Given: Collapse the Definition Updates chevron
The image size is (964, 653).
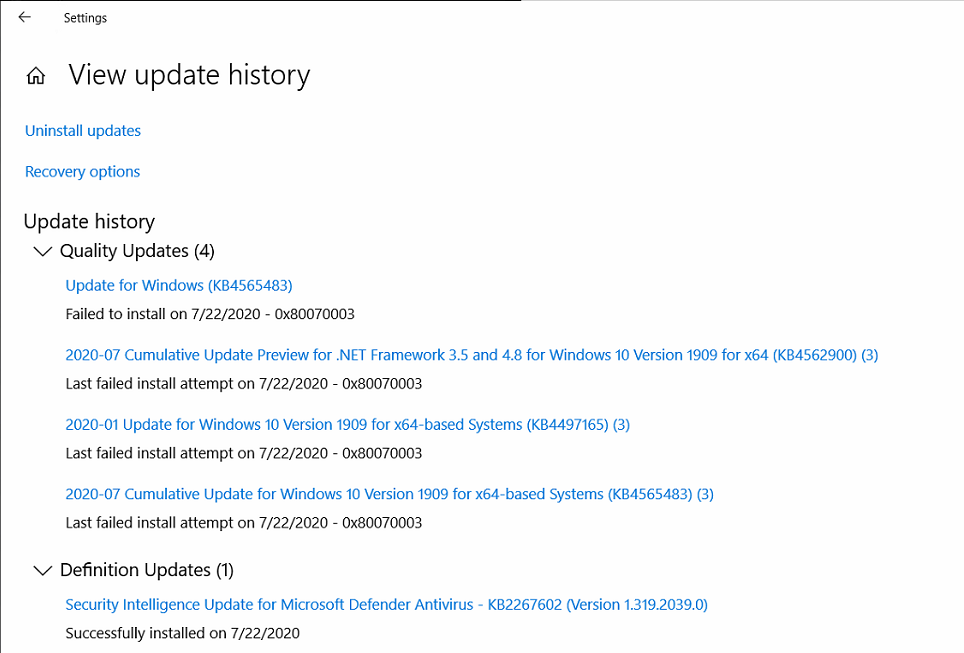Looking at the screenshot, I should pos(42,570).
